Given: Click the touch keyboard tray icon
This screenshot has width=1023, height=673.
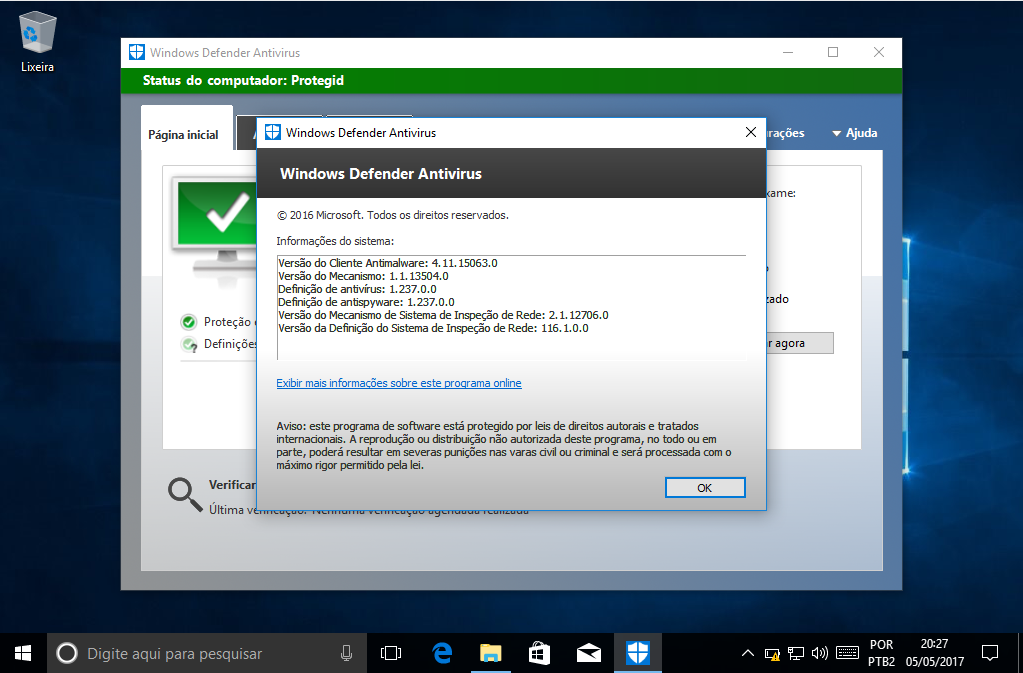Looking at the screenshot, I should coord(847,653).
